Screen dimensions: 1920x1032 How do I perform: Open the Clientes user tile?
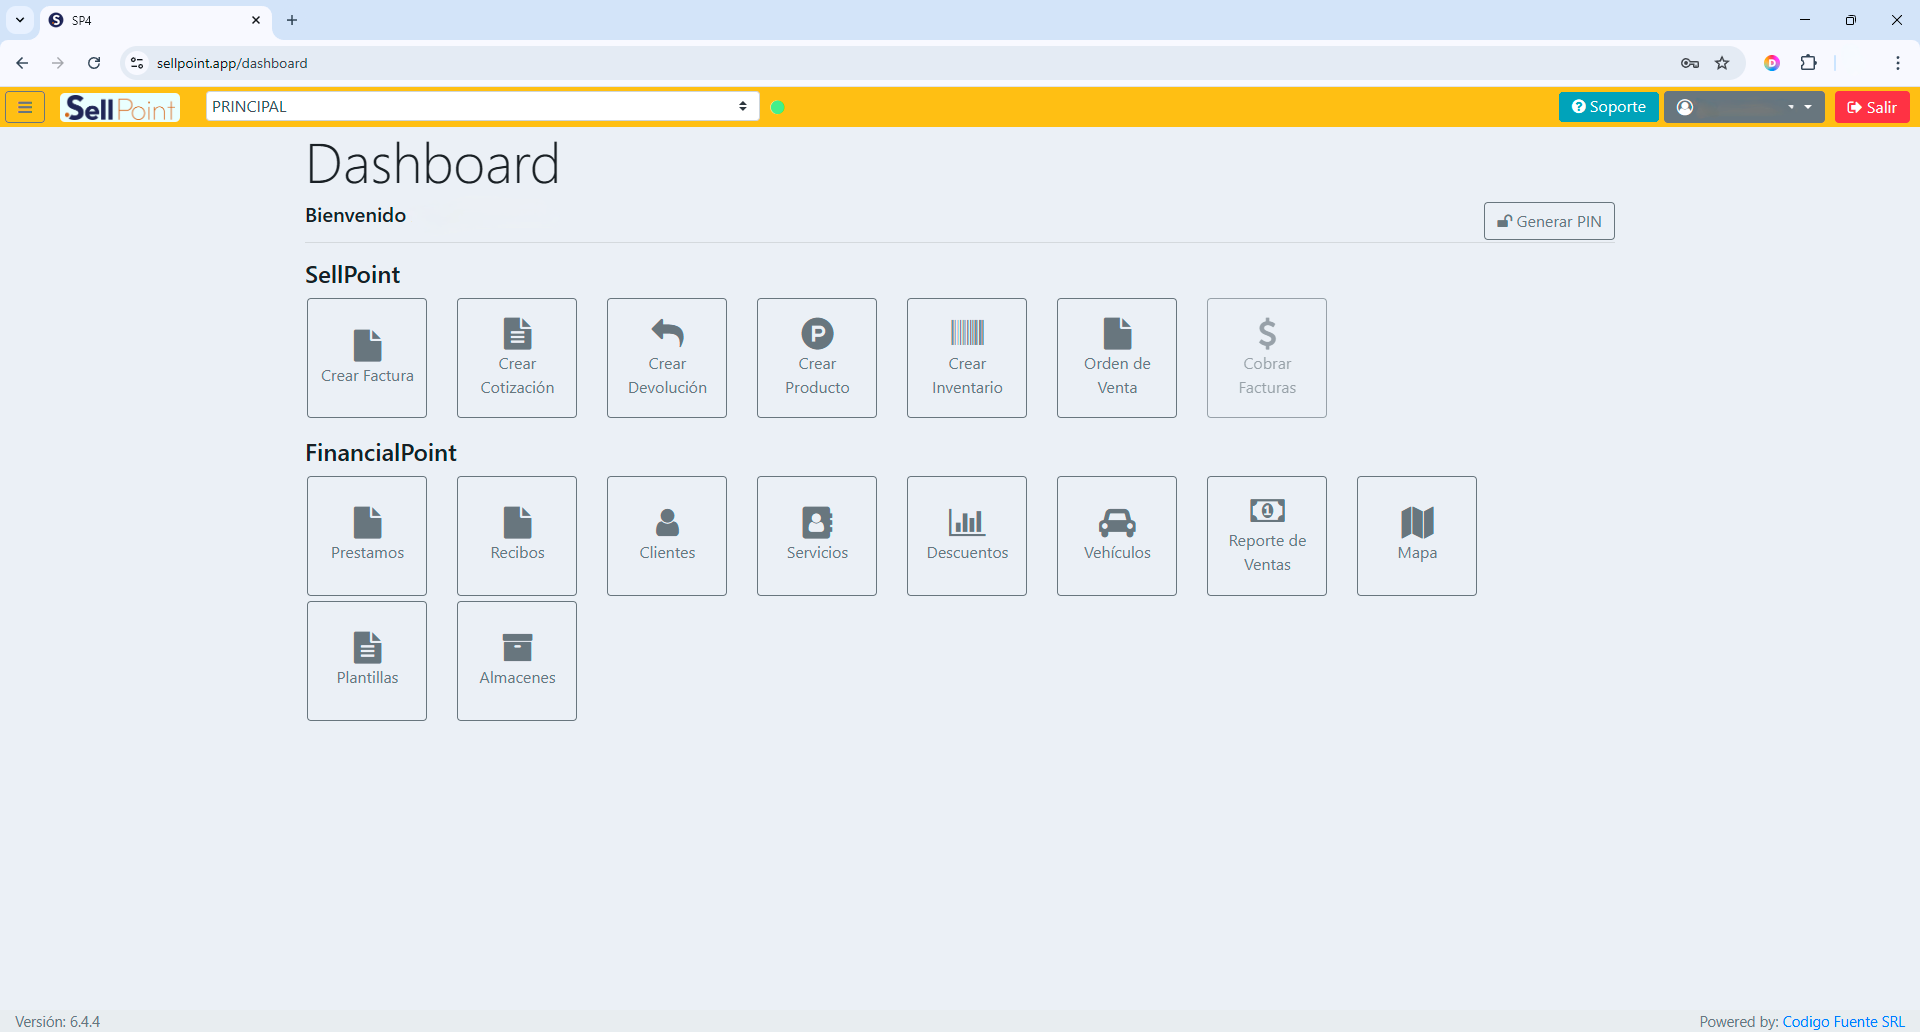667,536
